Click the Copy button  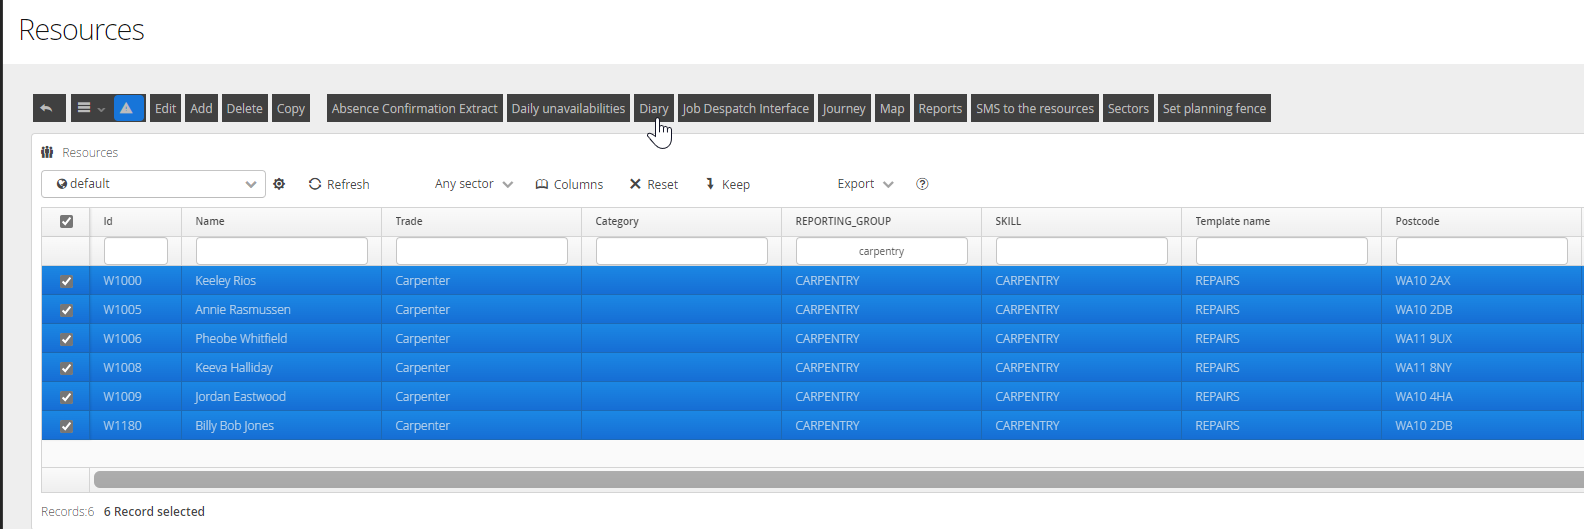pyautogui.click(x=291, y=108)
